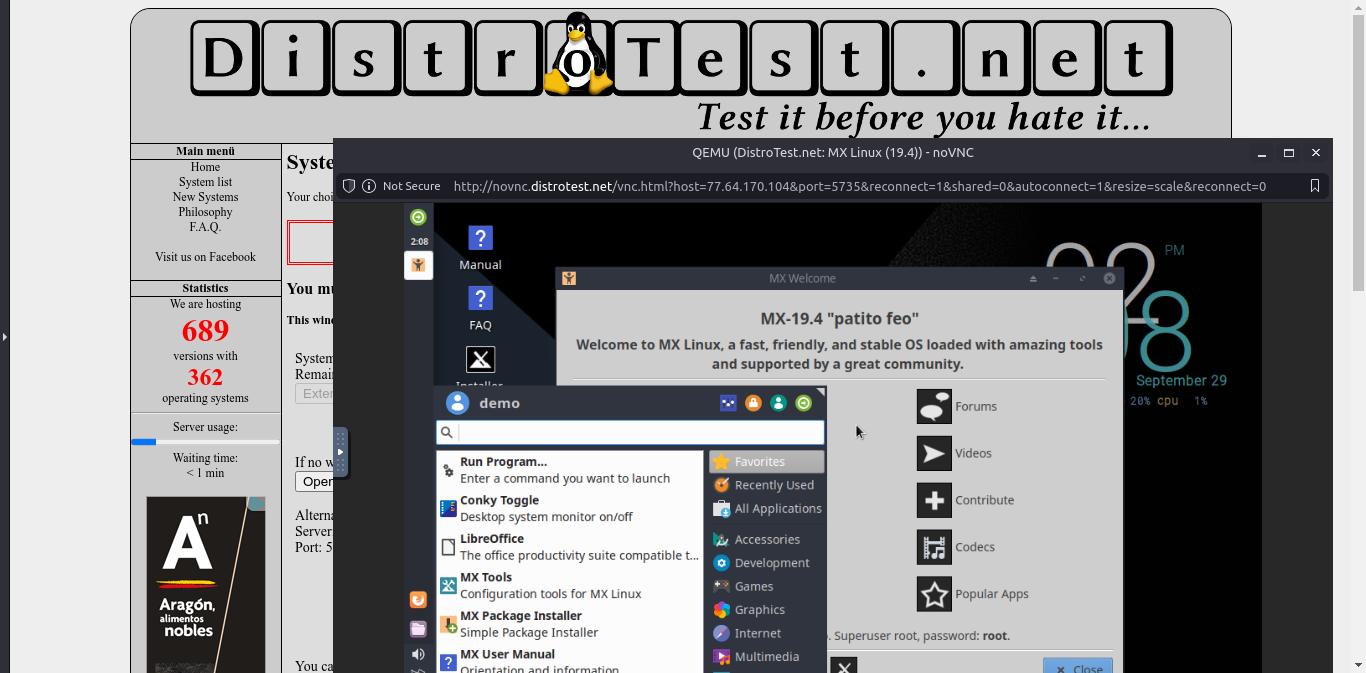1366x673 pixels.
Task: Open Videos in MX Welcome
Action: tap(954, 453)
